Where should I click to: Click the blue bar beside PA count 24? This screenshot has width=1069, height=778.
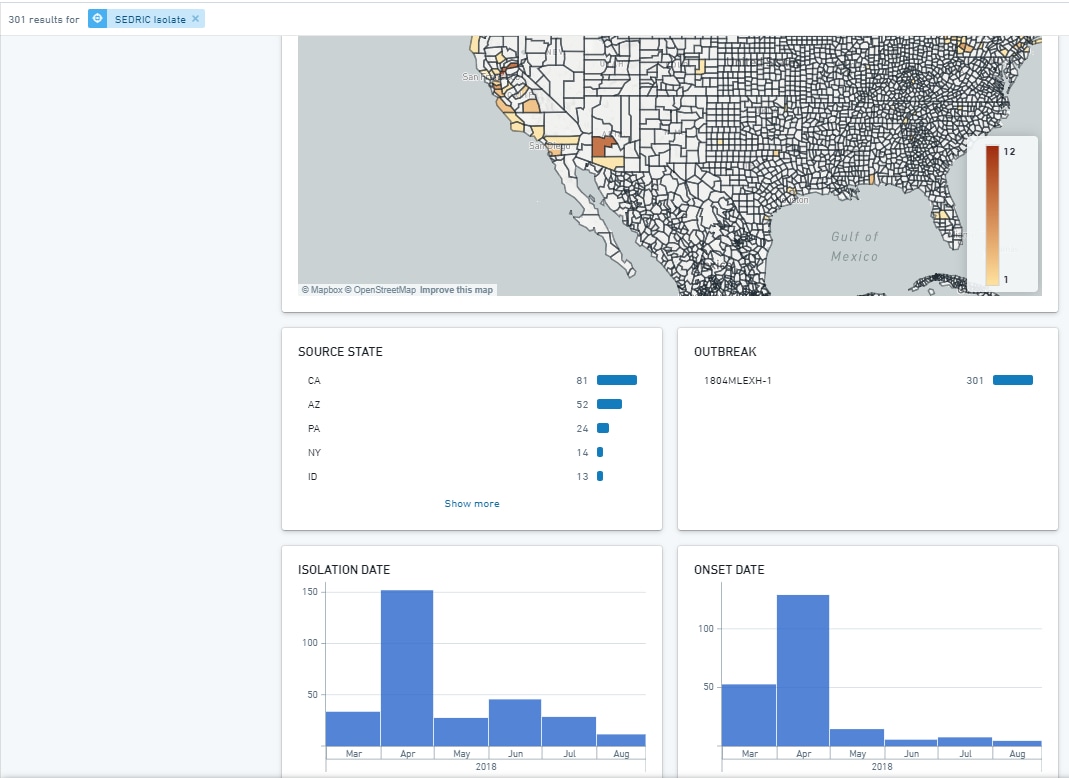coord(603,428)
